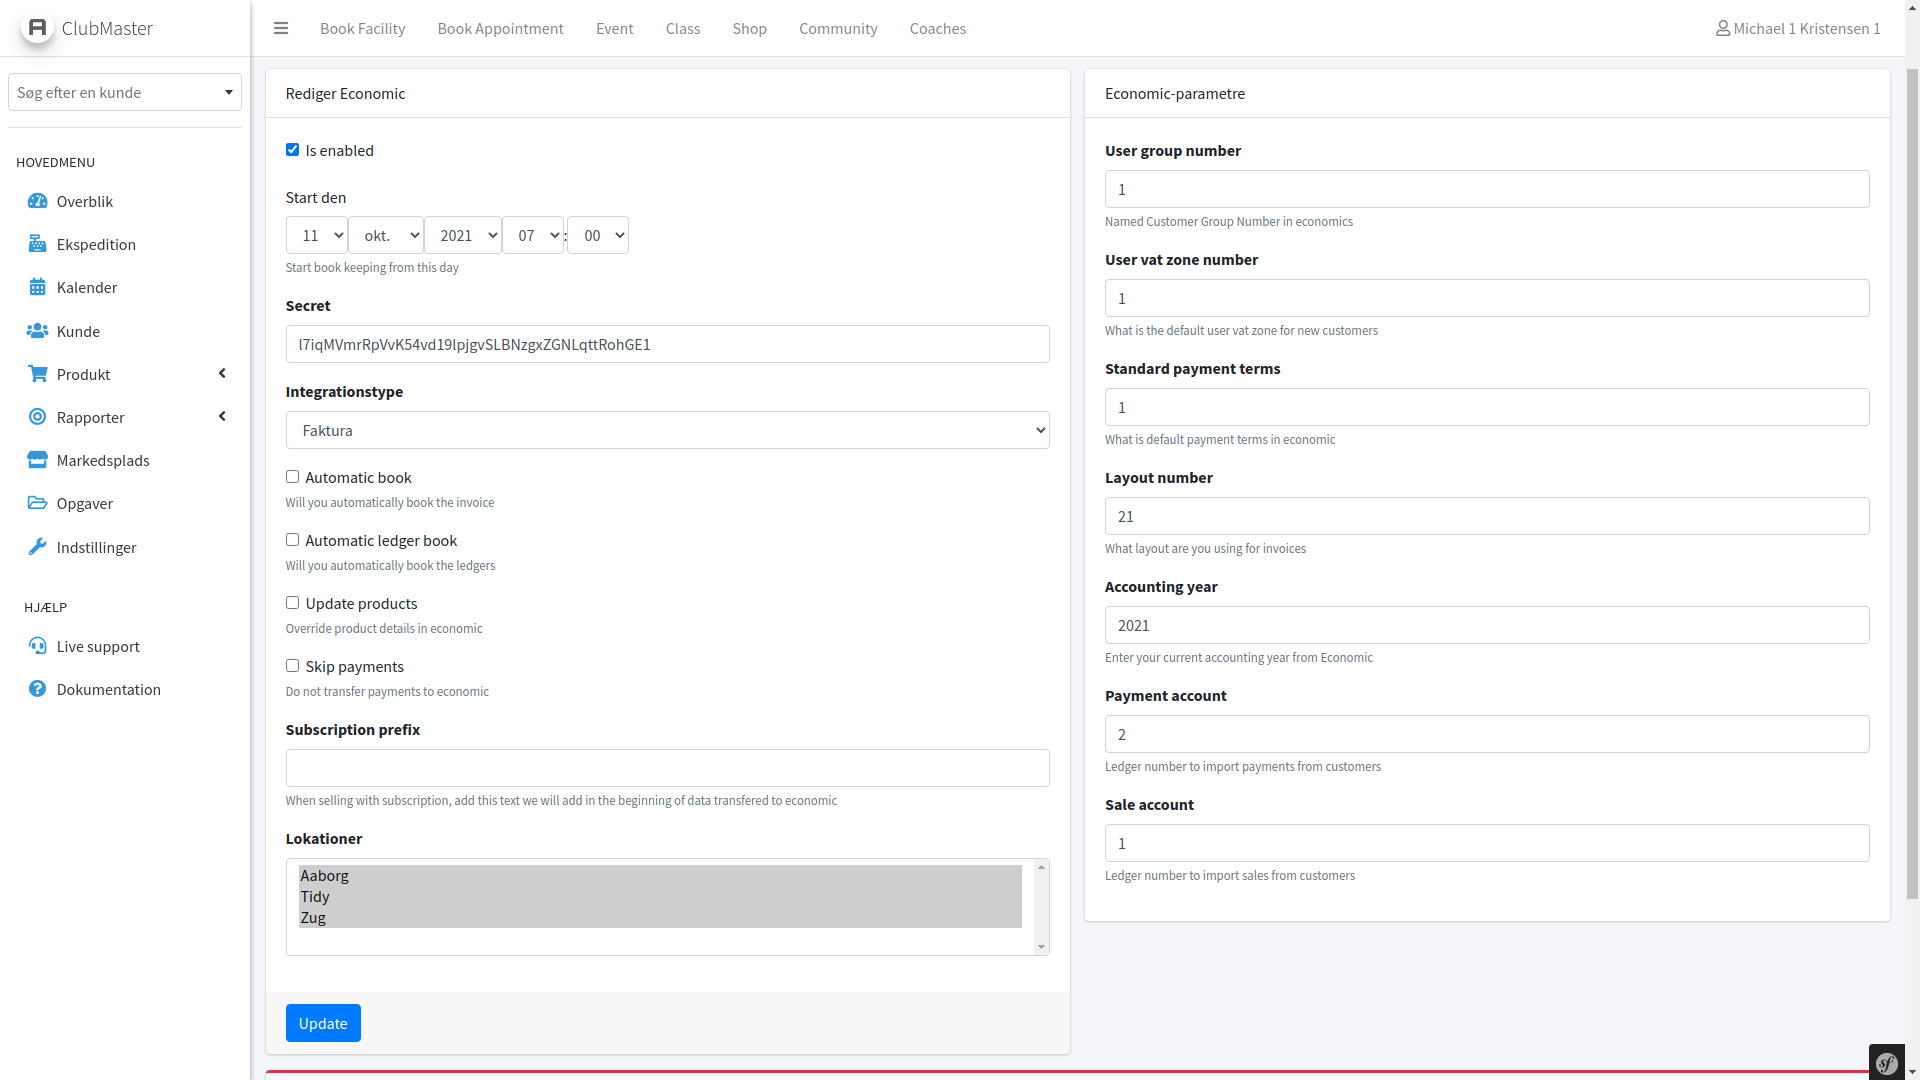Go to the Coaches menu item

pyautogui.click(x=937, y=28)
